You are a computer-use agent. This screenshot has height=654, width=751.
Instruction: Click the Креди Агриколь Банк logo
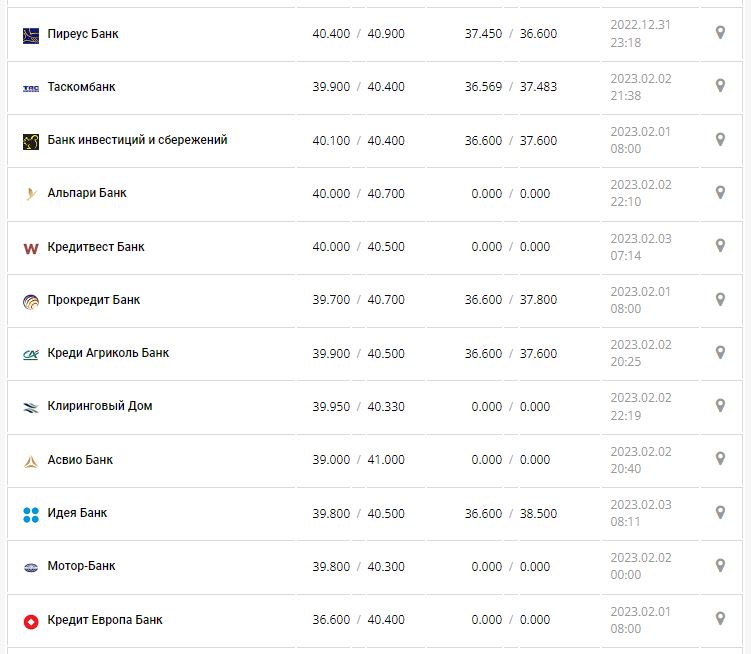[x=30, y=354]
